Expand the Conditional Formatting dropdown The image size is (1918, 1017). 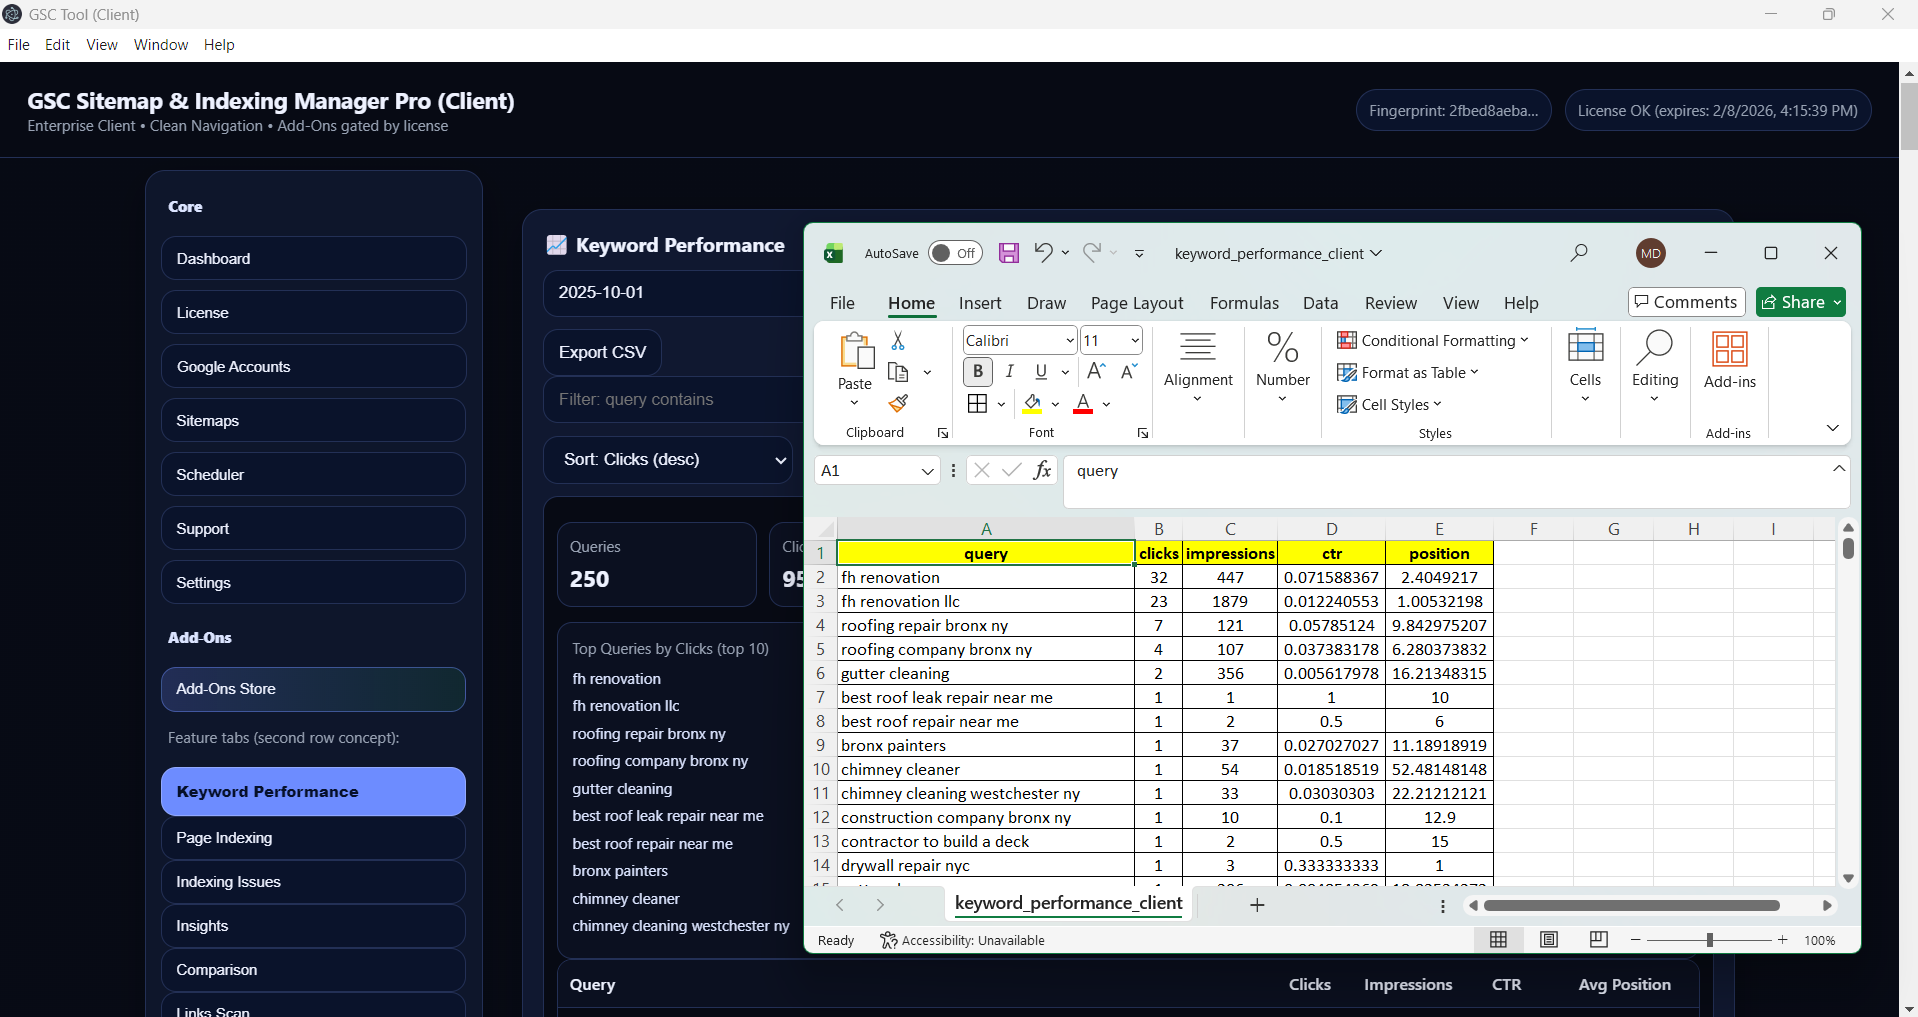[x=1432, y=341]
